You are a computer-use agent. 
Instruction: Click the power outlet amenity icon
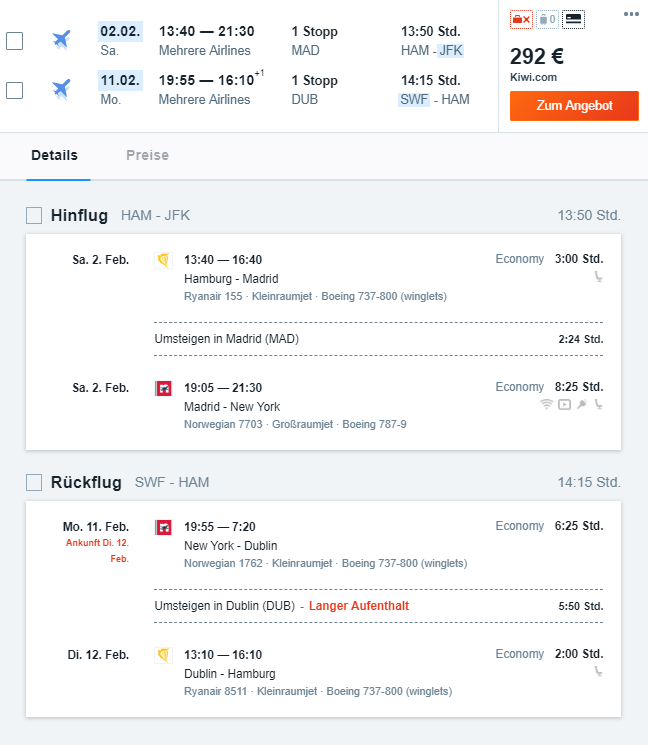click(581, 404)
